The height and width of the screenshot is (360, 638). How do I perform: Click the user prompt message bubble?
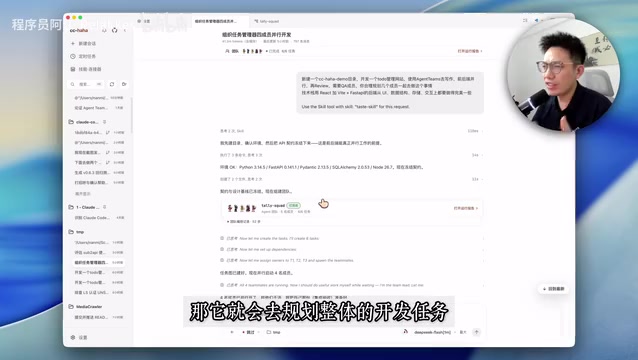[x=390, y=93]
